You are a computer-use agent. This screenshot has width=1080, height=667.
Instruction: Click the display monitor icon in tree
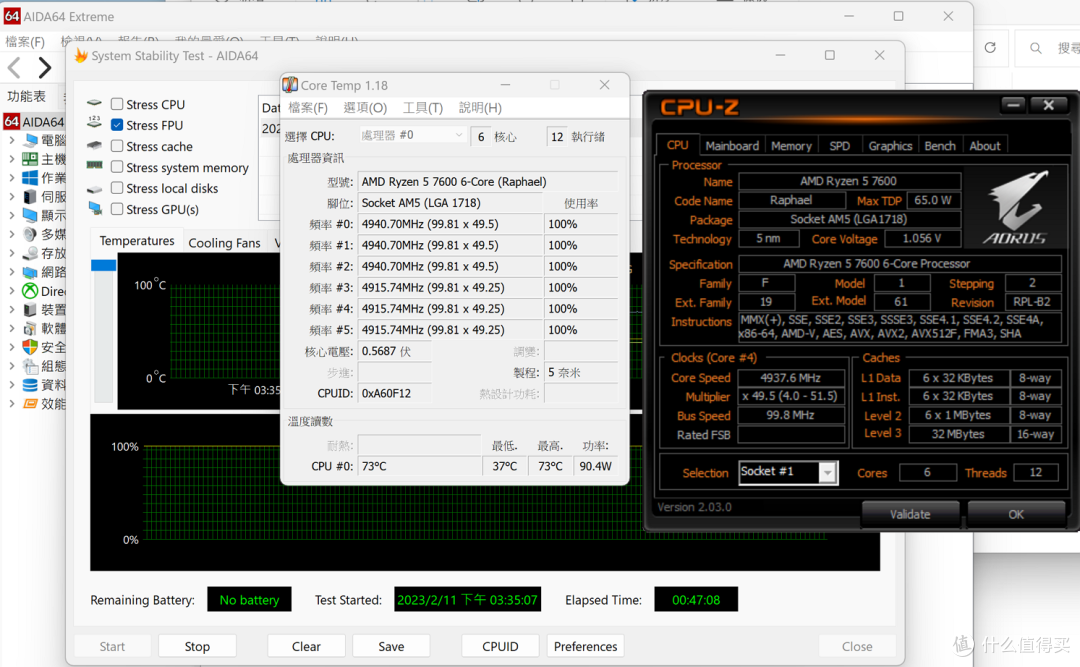[x=30, y=216]
